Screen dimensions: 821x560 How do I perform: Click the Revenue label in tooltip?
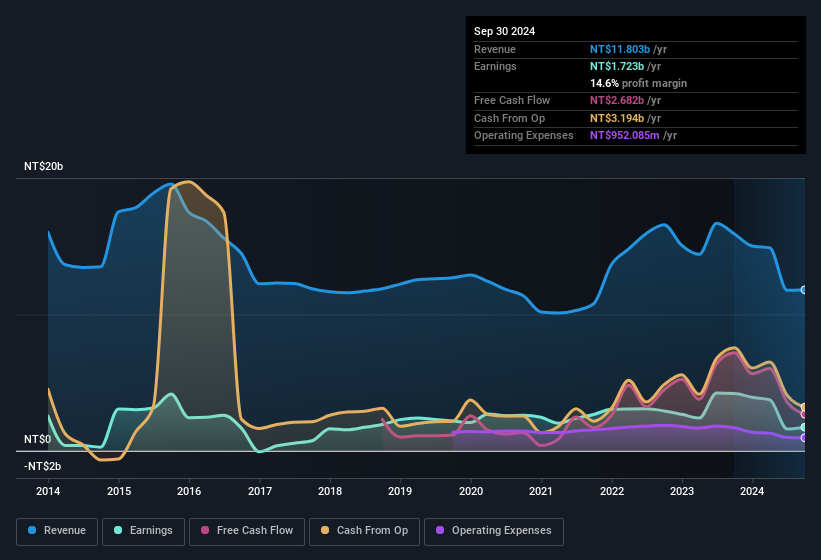(x=495, y=49)
